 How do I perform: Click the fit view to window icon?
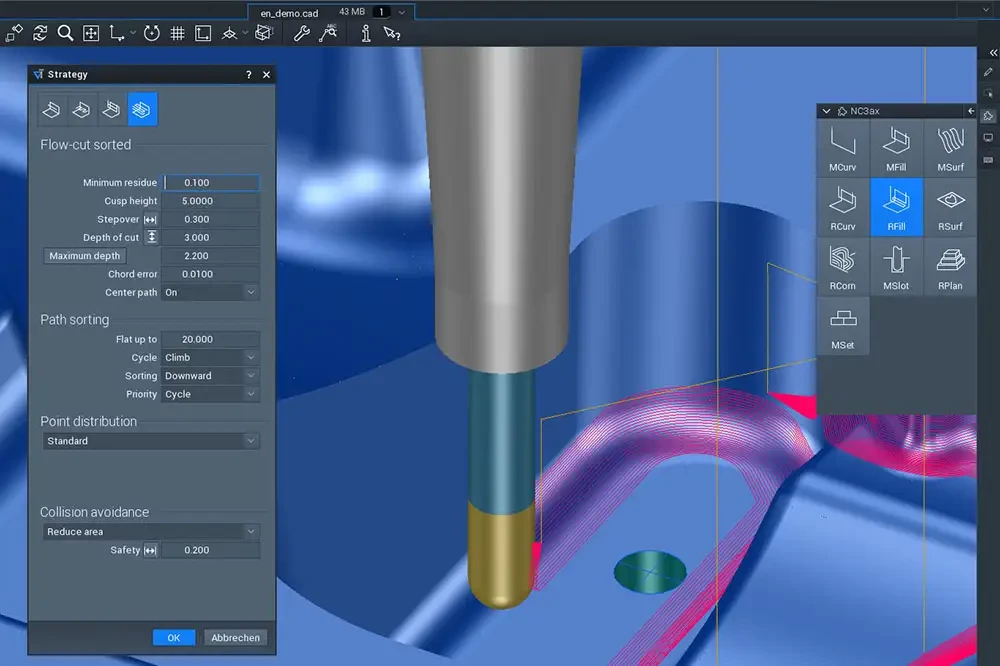click(91, 33)
